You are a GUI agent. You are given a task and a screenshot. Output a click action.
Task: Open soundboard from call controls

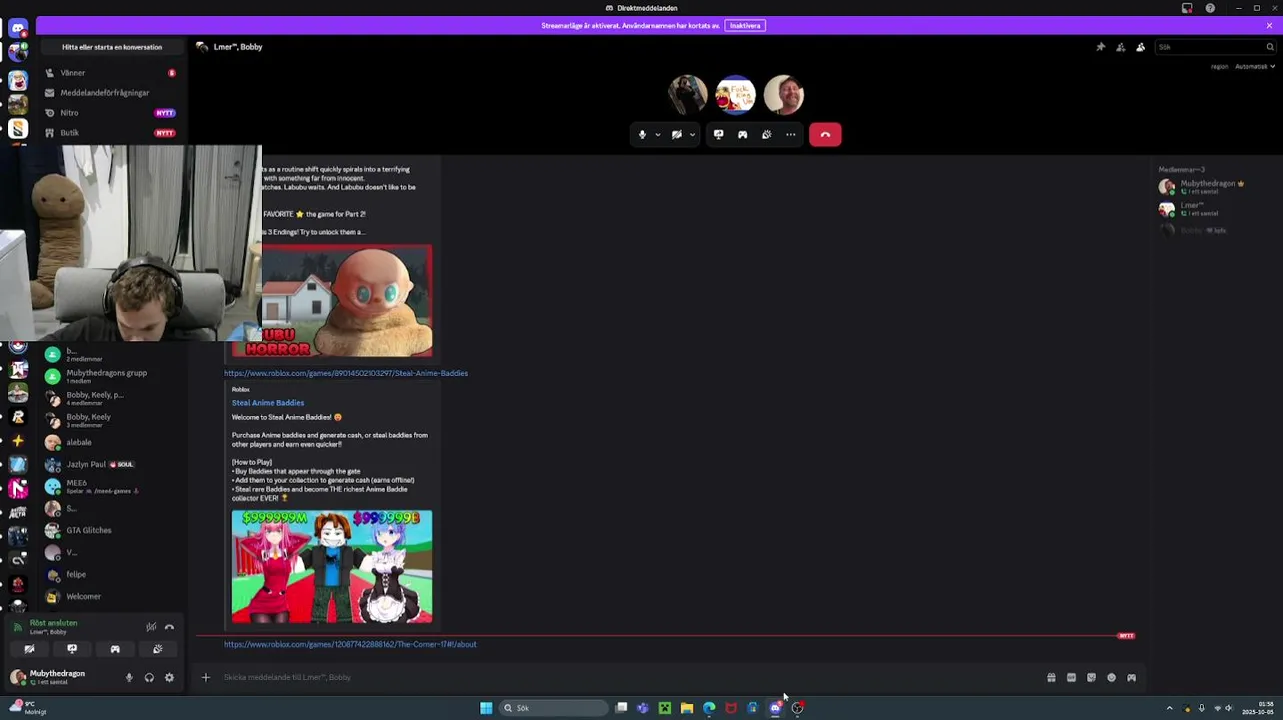[766, 134]
